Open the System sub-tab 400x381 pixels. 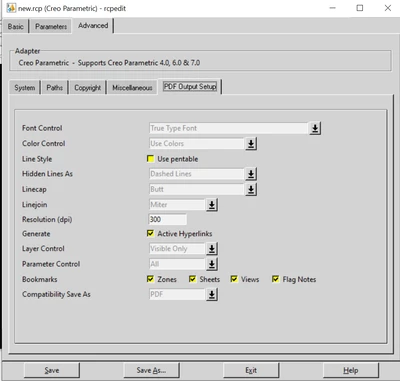pyautogui.click(x=25, y=88)
